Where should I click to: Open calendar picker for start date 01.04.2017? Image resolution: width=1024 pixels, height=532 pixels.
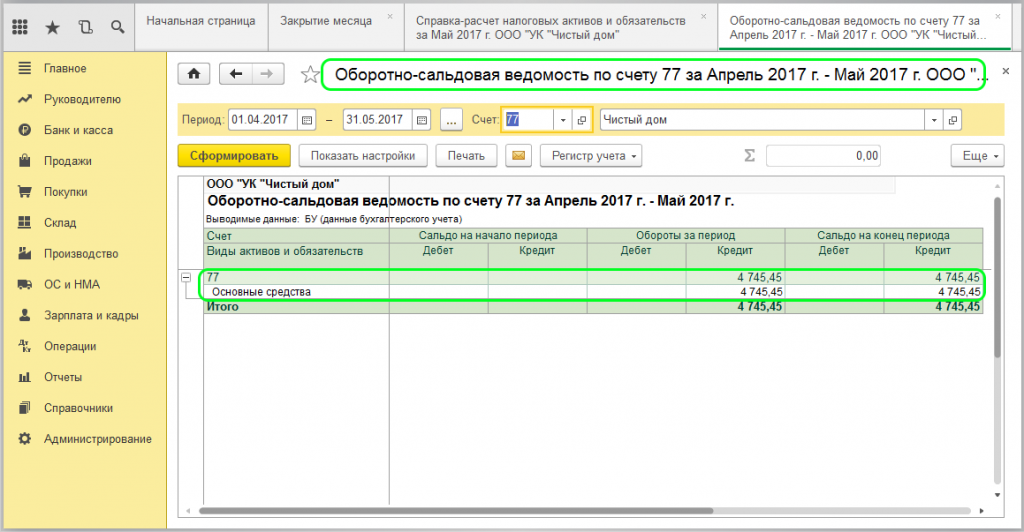pyautogui.click(x=307, y=120)
